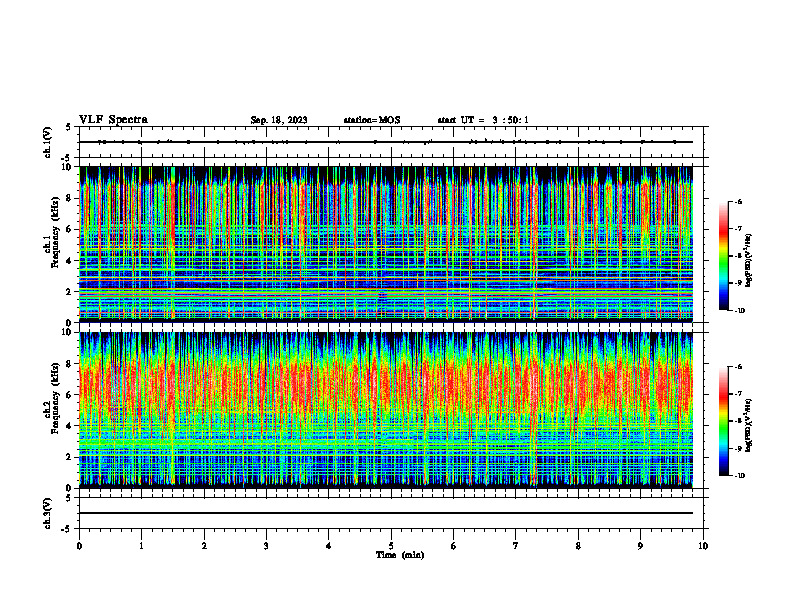
Task: Click the ch.3 flat voltage trace
Action: click(x=386, y=513)
